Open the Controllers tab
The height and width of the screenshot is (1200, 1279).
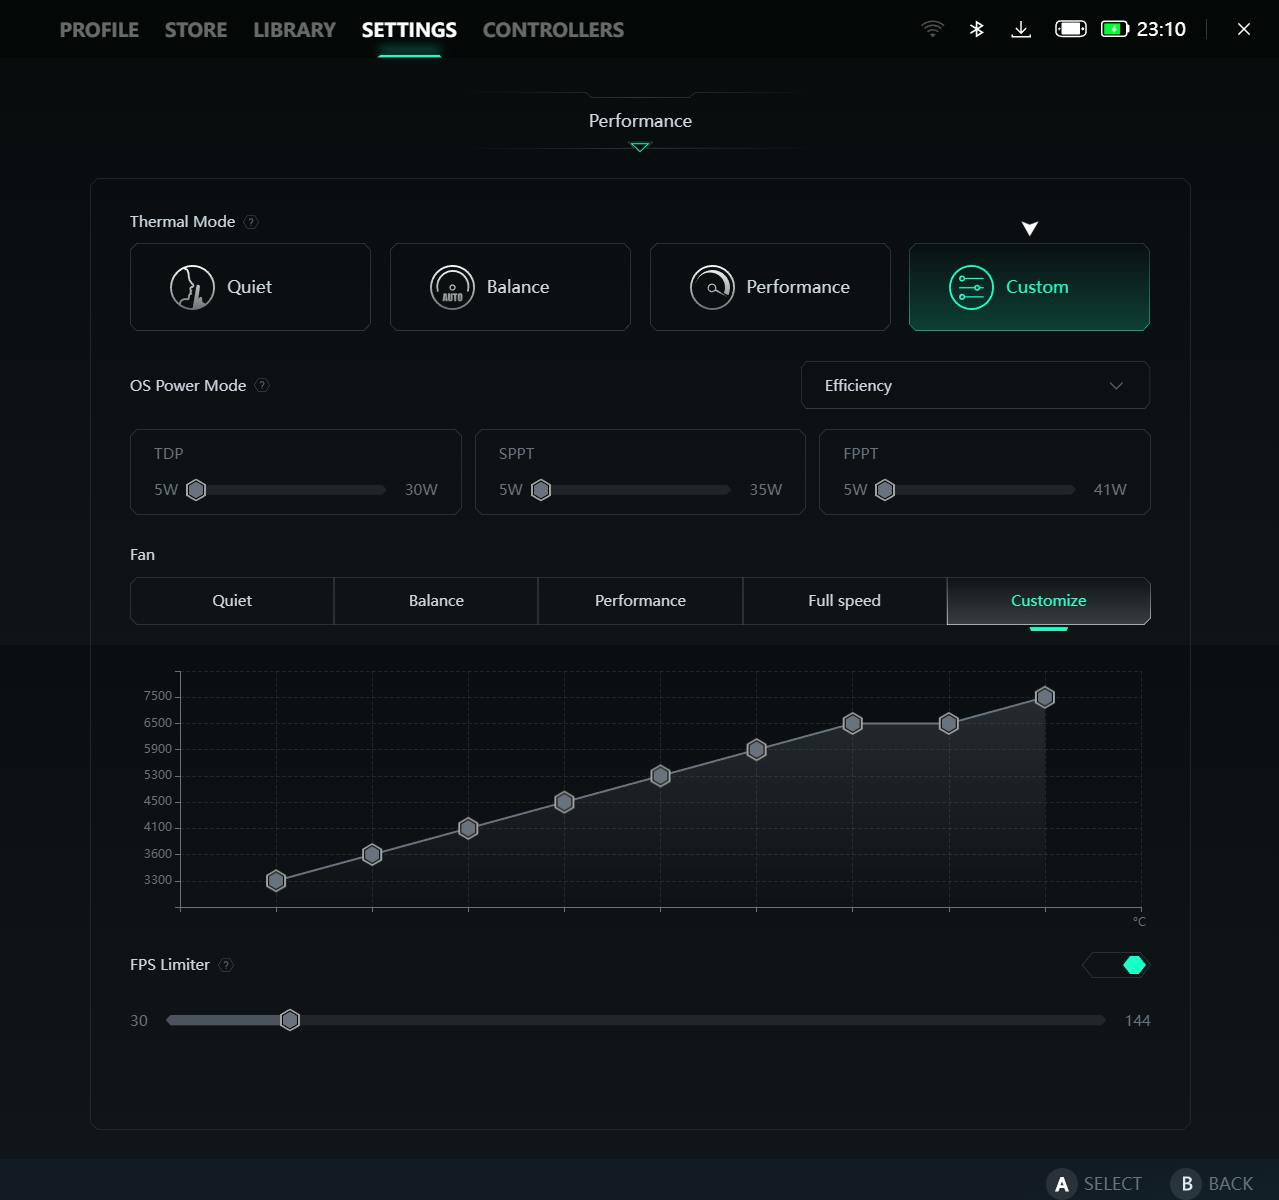tap(553, 30)
